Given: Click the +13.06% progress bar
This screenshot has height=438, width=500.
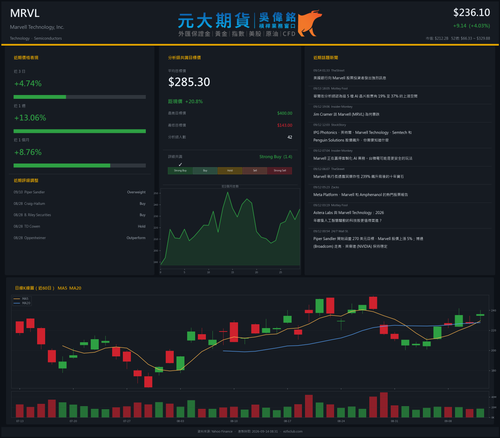Looking at the screenshot, I should point(80,131).
